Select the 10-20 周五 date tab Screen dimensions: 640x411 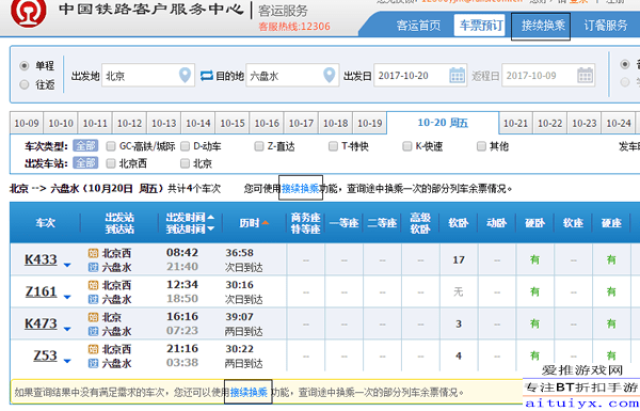coord(442,122)
